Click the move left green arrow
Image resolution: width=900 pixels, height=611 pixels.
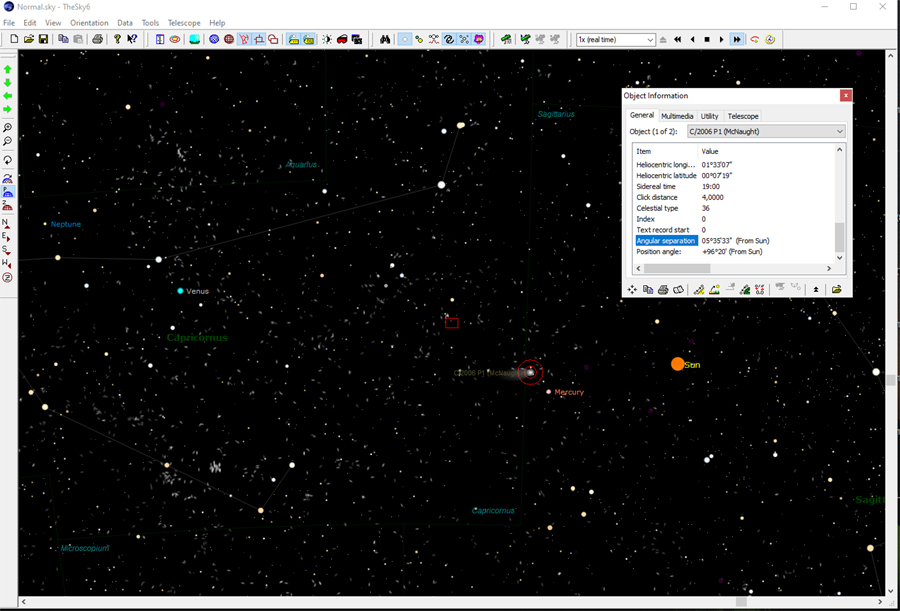(x=7, y=96)
